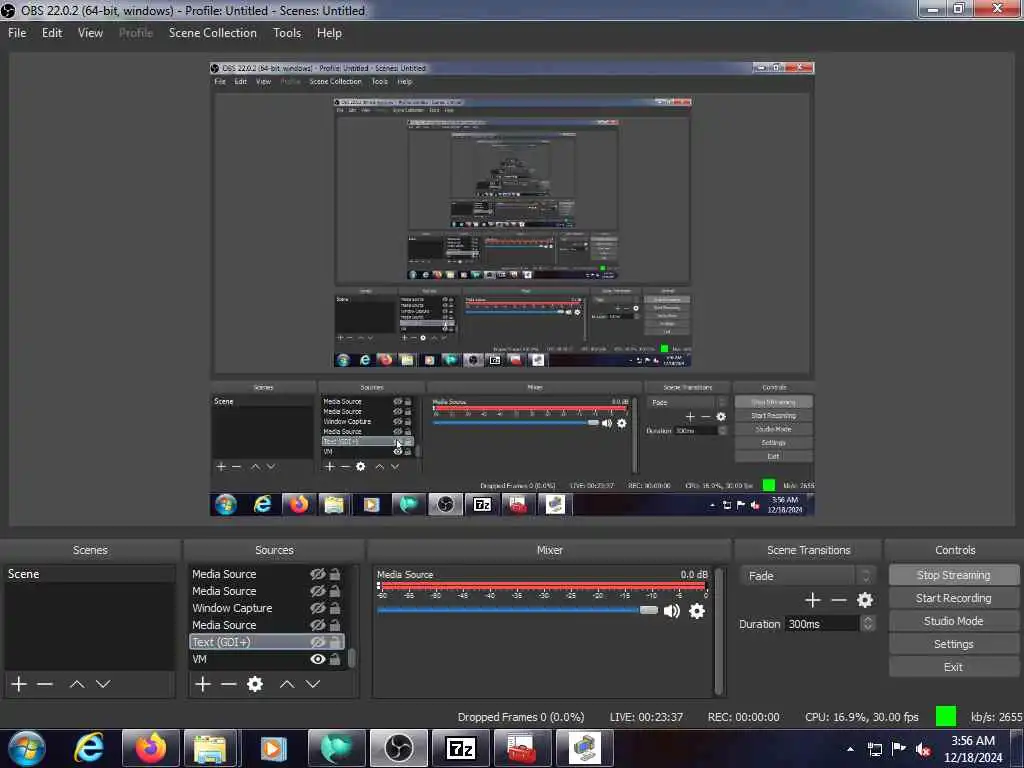Click network tray icon
The height and width of the screenshot is (768, 1024).
point(874,750)
